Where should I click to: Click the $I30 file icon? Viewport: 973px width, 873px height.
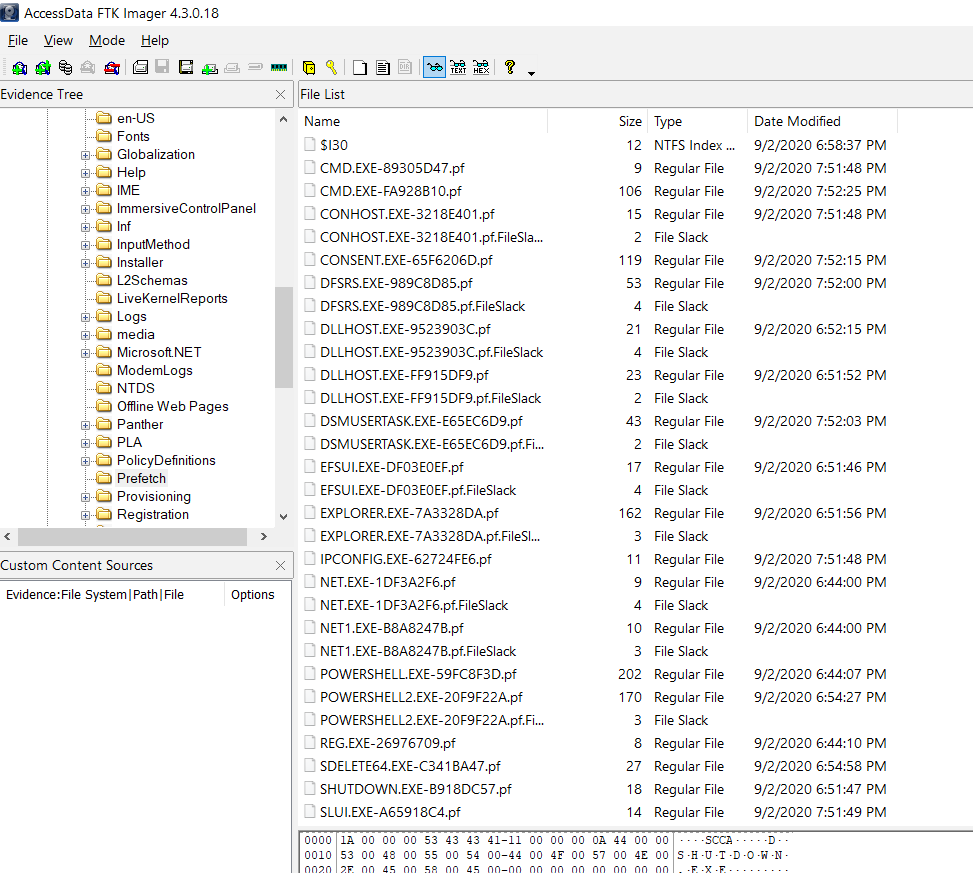click(x=310, y=145)
